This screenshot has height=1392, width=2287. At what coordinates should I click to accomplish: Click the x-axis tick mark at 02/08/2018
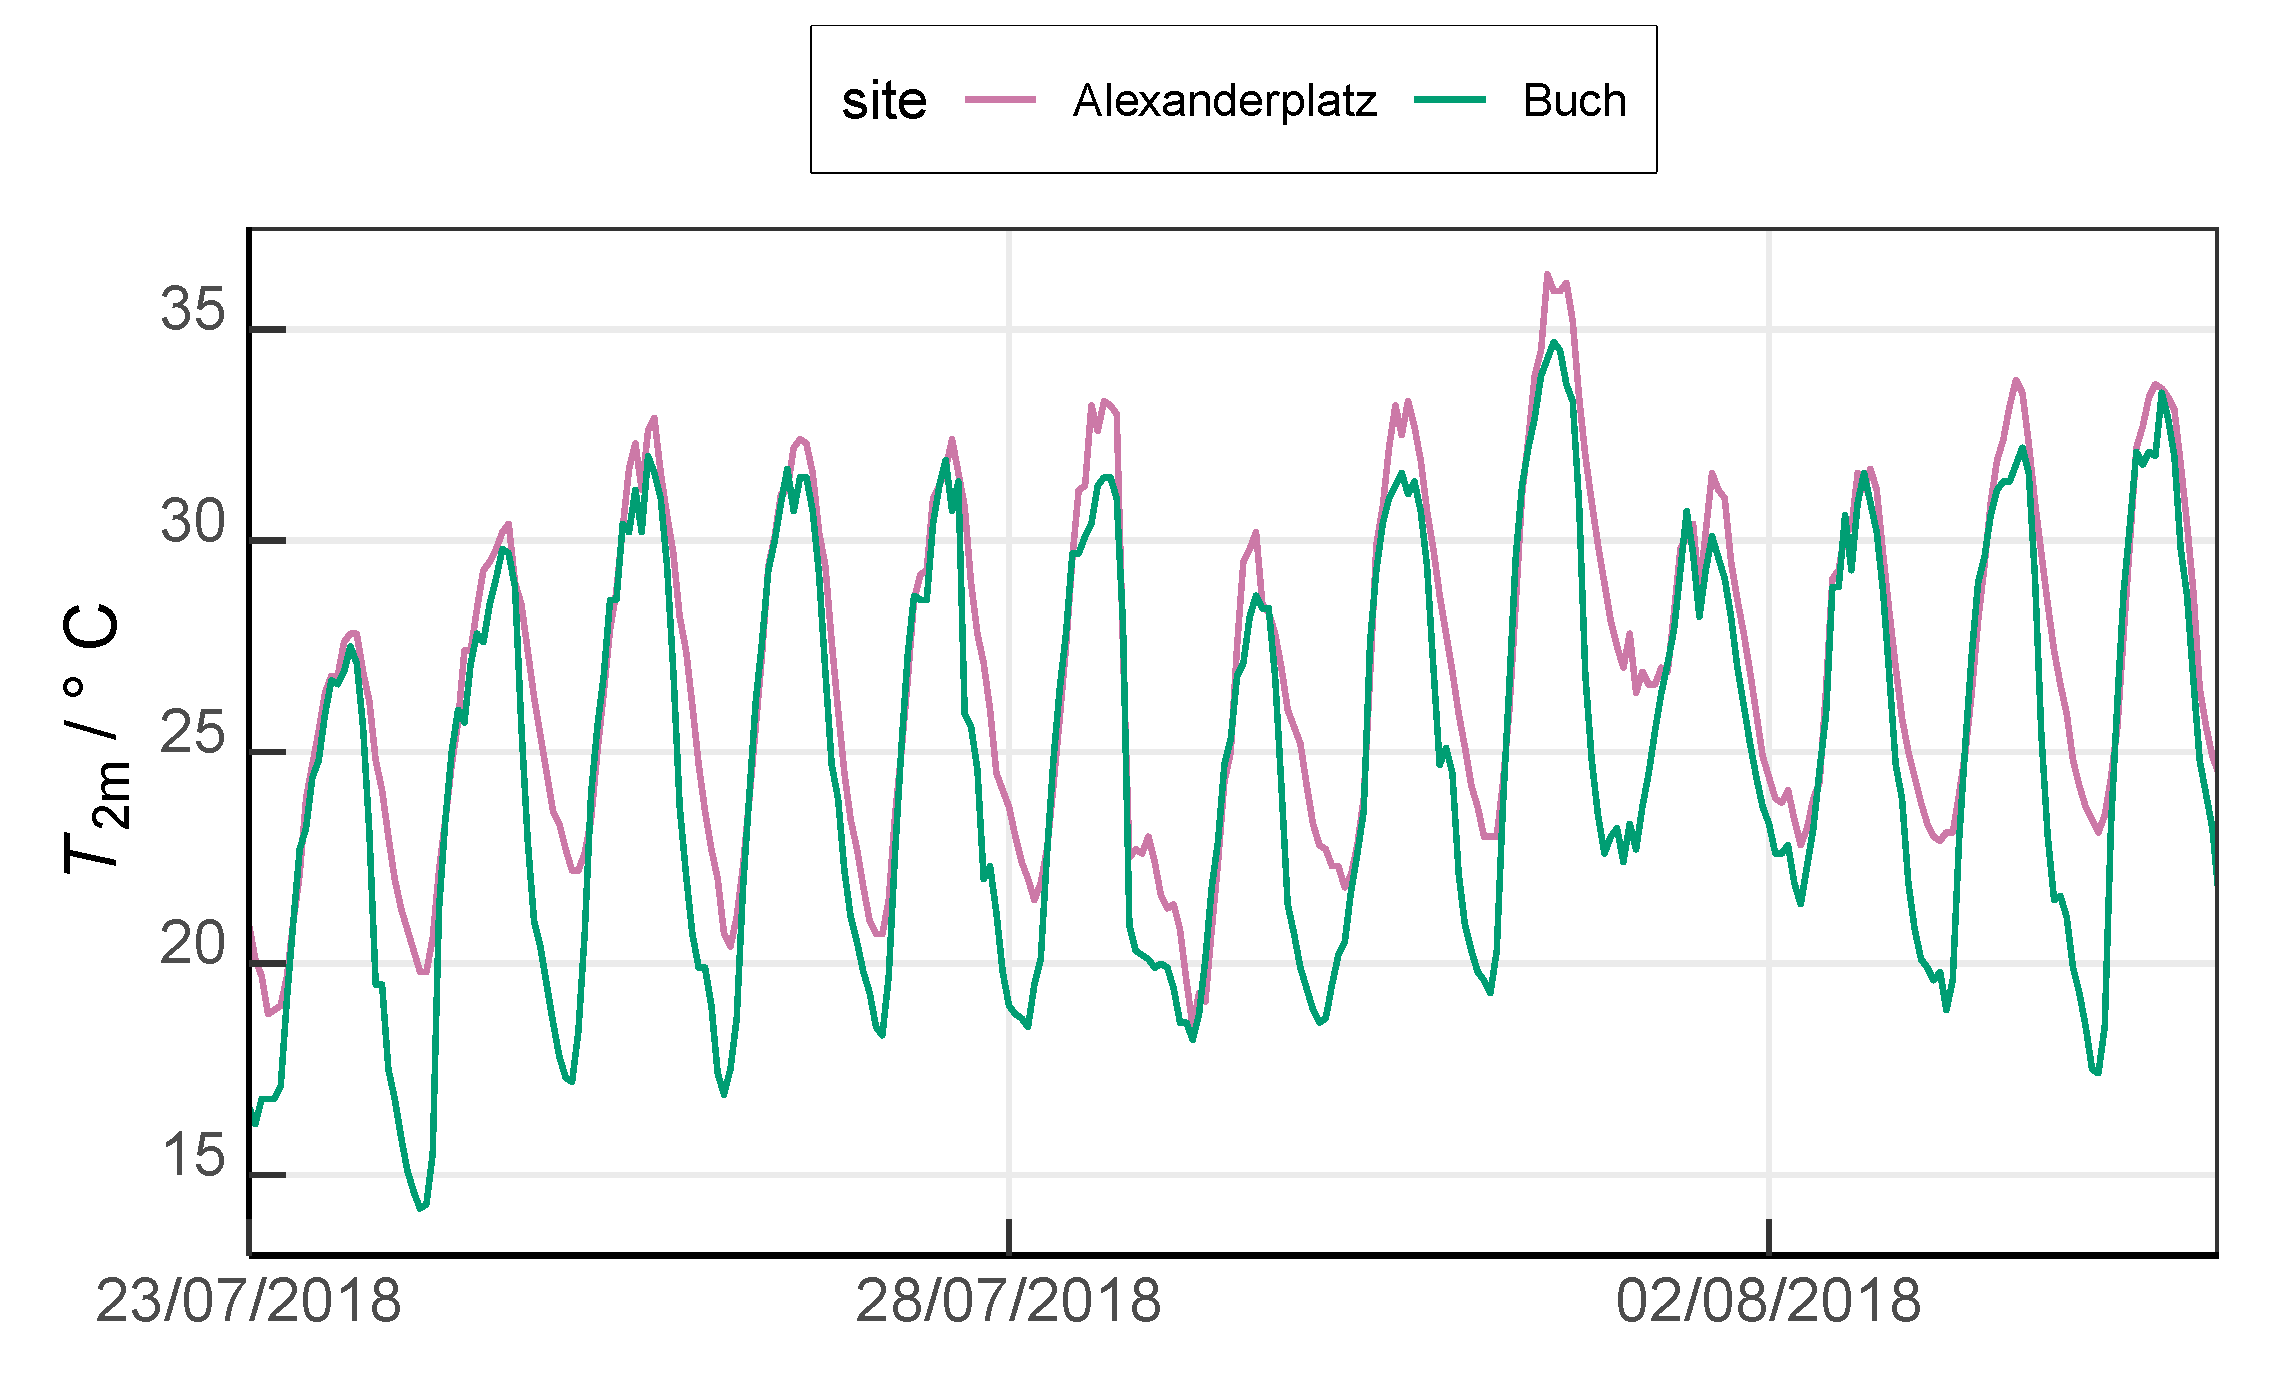[1768, 1236]
